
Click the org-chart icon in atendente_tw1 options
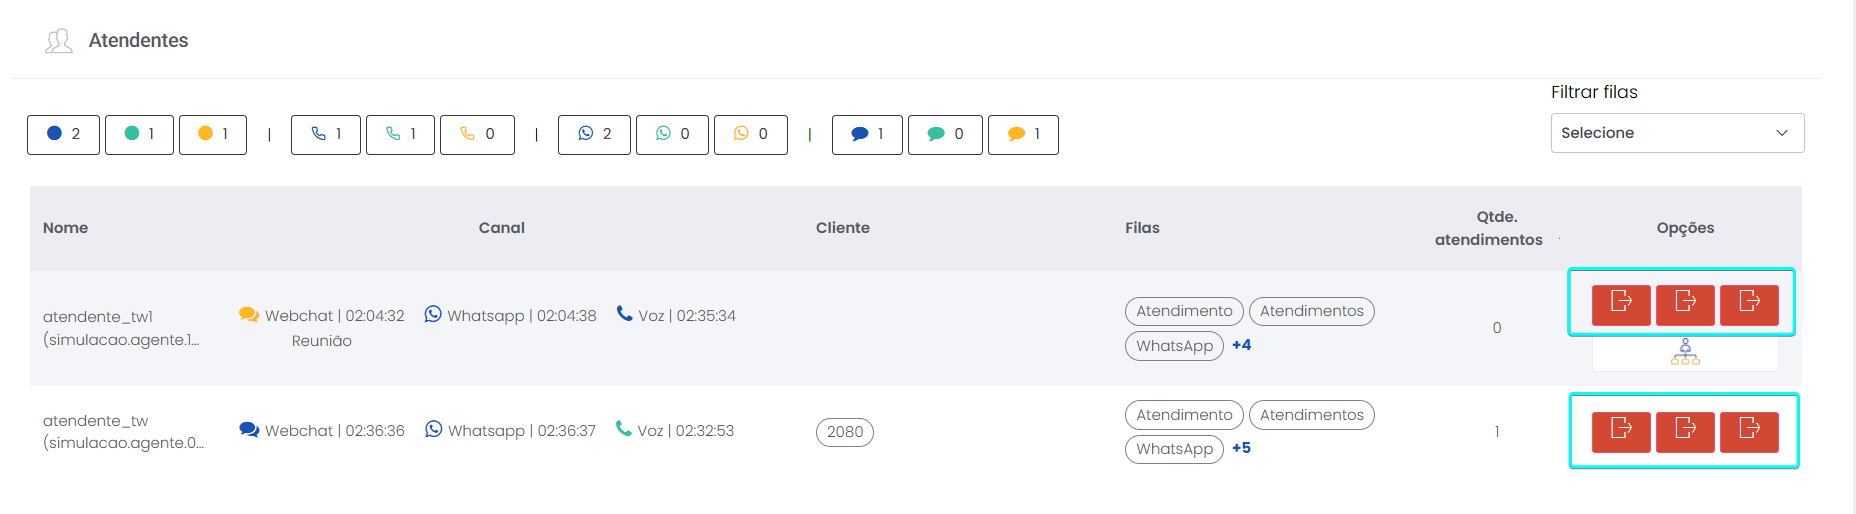click(x=1685, y=351)
